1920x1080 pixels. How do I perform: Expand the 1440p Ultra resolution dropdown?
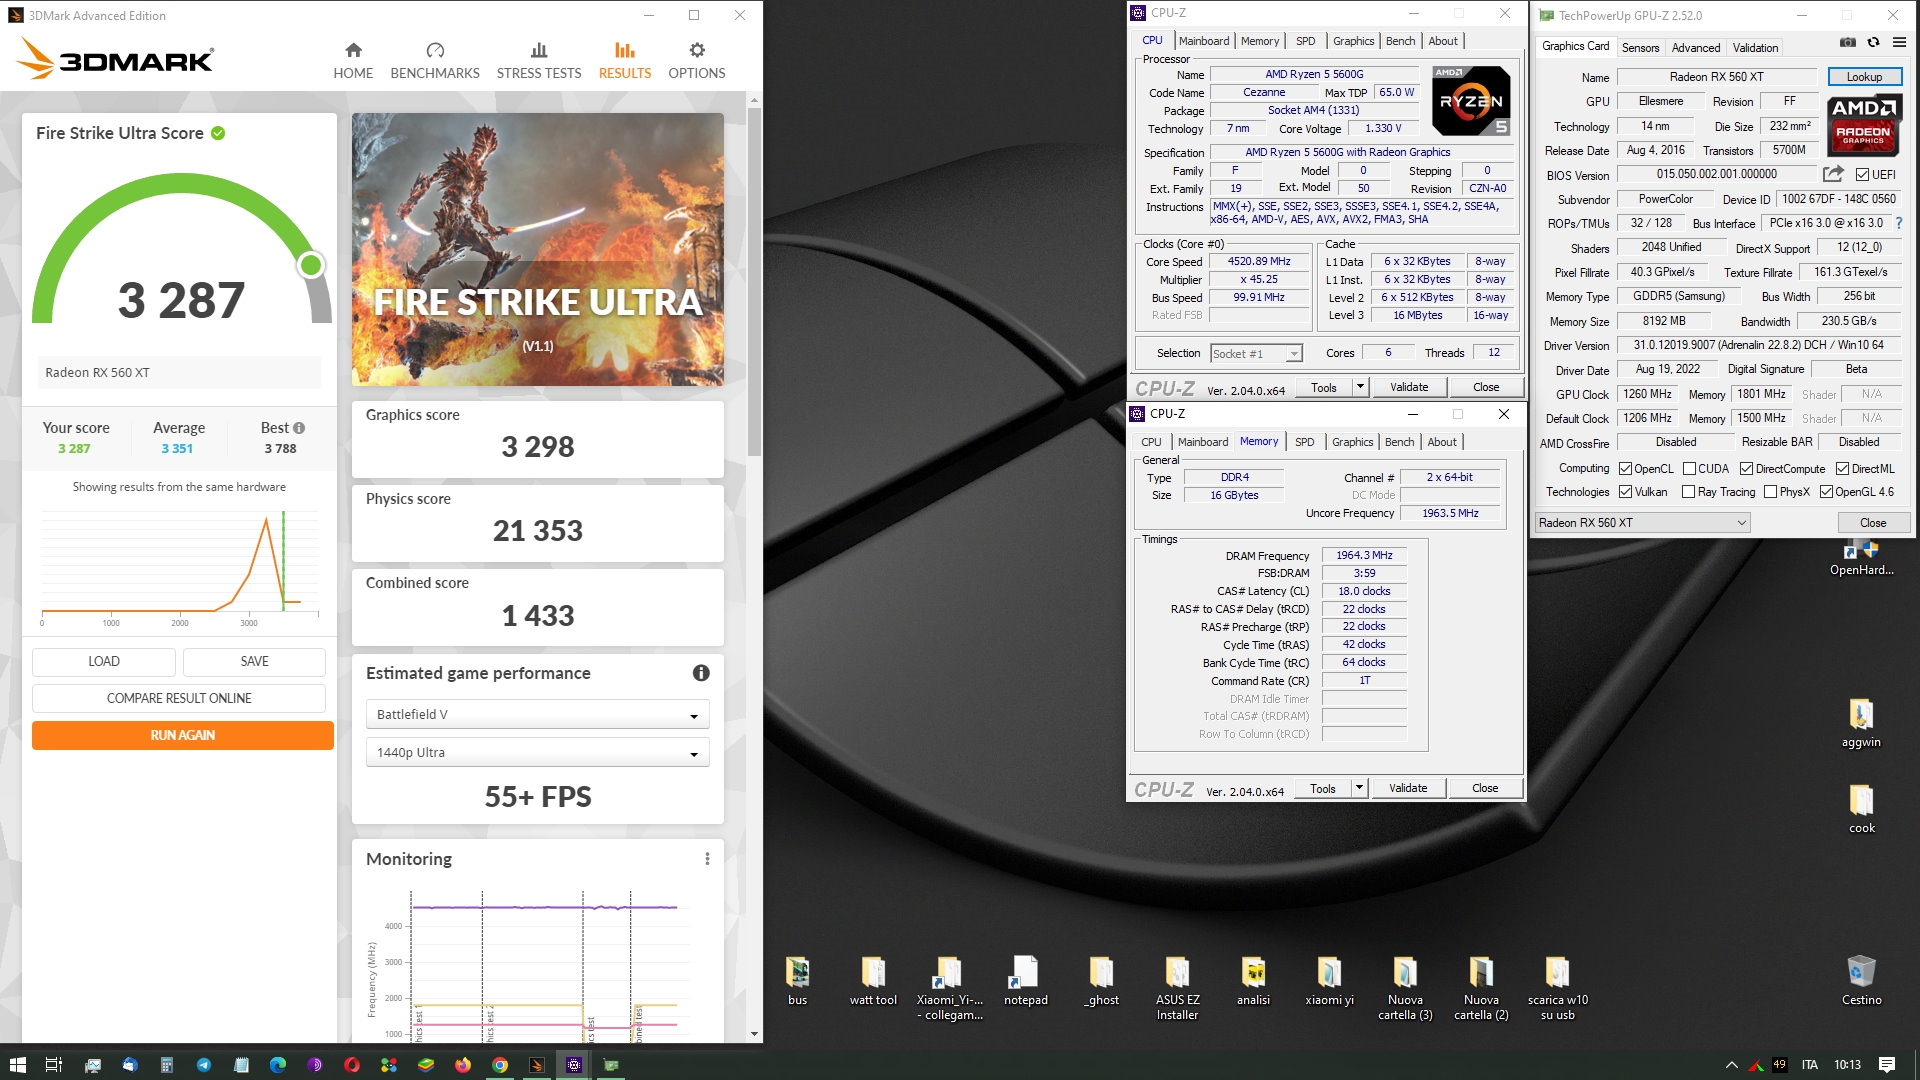click(538, 752)
